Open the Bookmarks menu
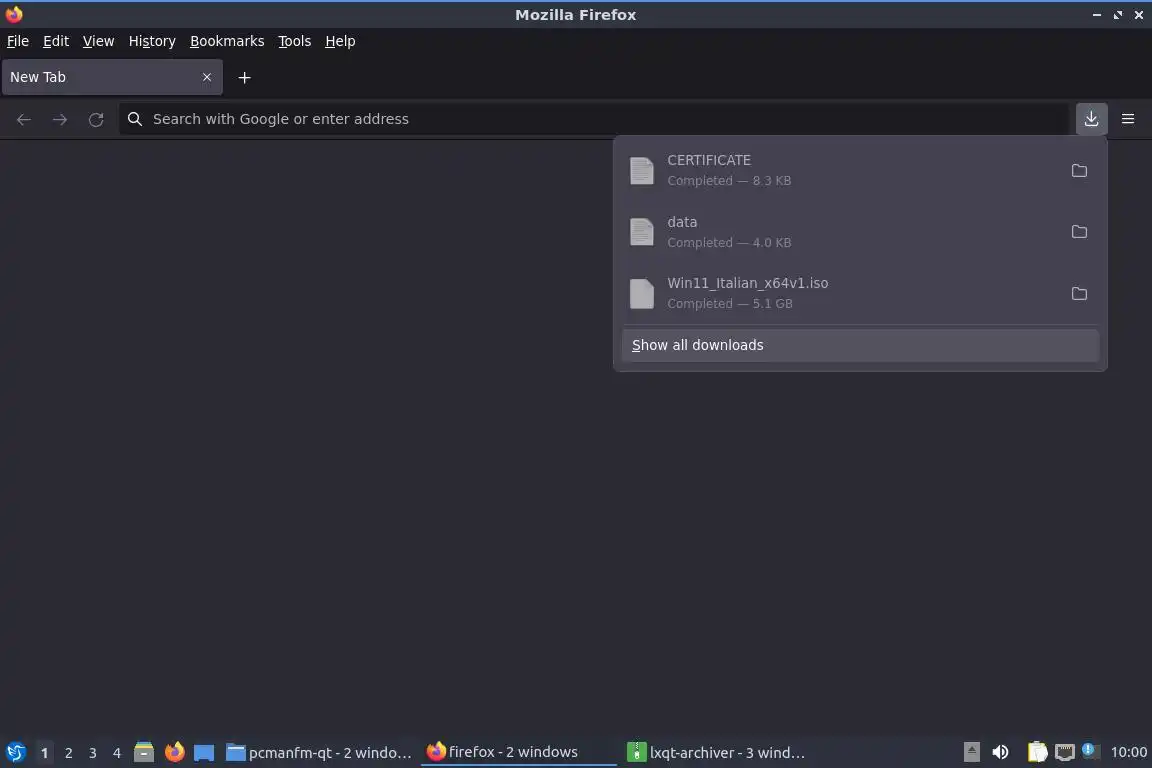The image size is (1152, 768). click(227, 41)
